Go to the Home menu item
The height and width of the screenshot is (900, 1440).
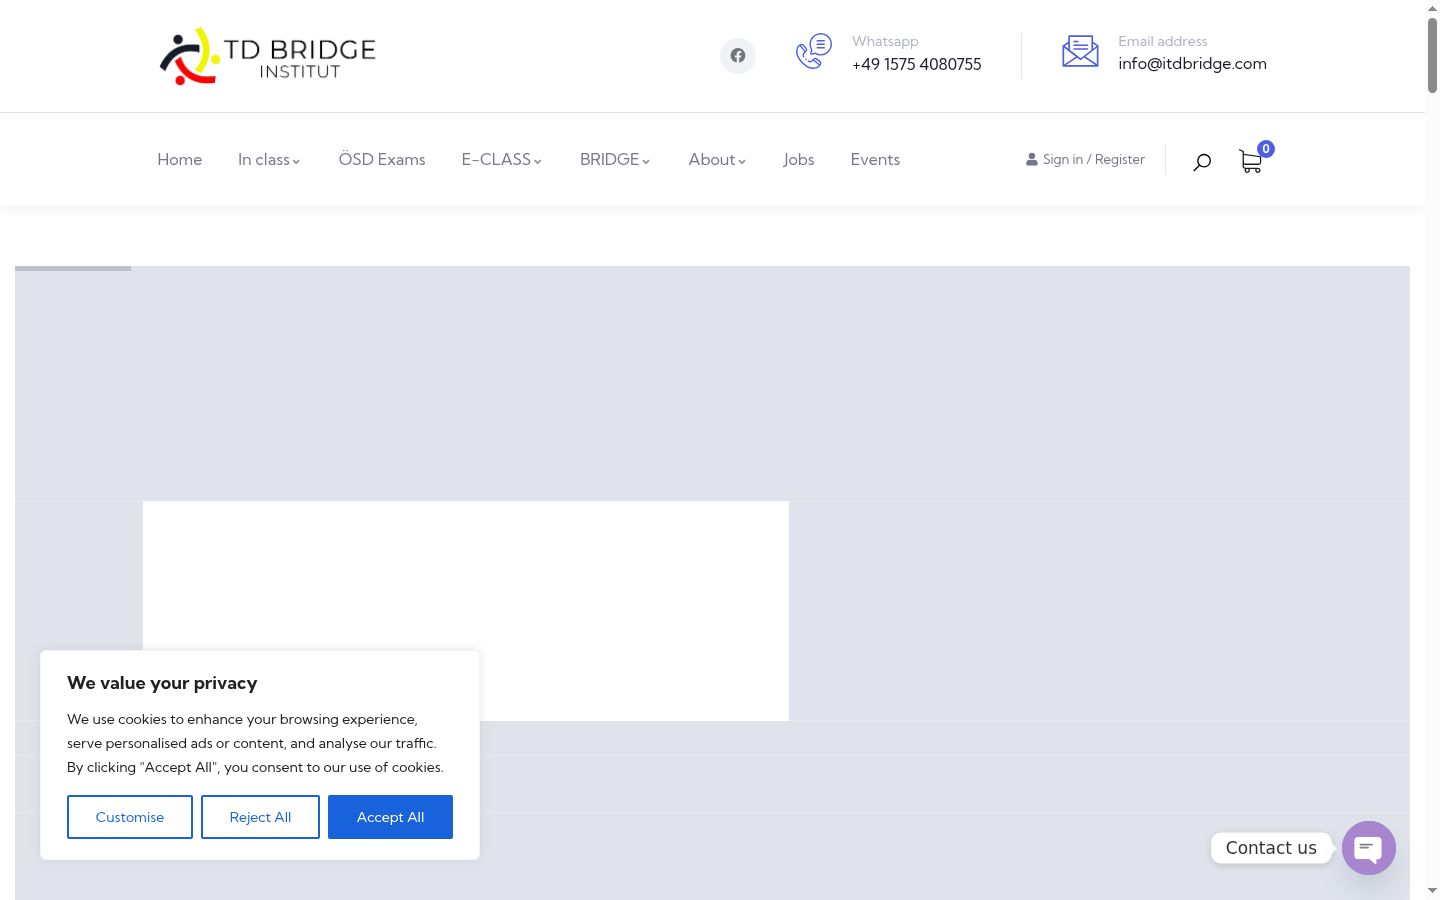click(180, 160)
